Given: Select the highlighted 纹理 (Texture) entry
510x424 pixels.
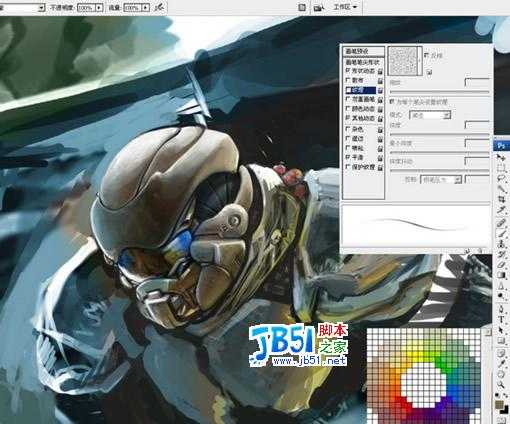Looking at the screenshot, I should [361, 90].
